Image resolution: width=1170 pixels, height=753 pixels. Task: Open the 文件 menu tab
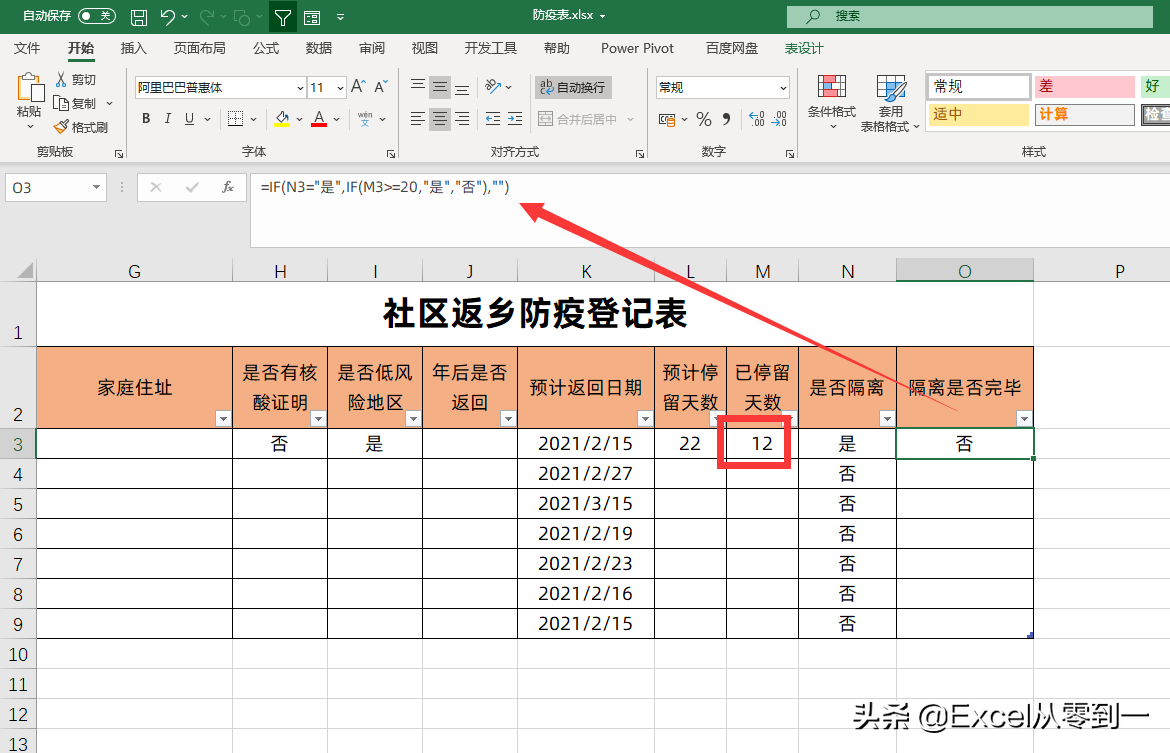point(27,49)
